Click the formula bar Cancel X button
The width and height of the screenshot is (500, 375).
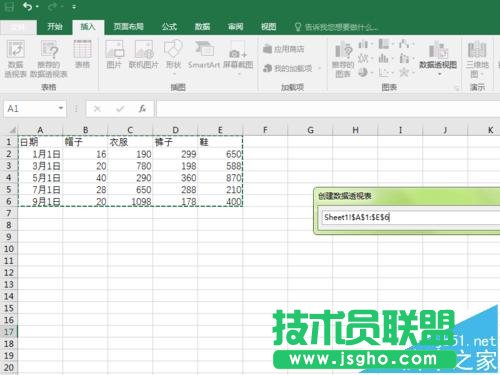click(97, 109)
